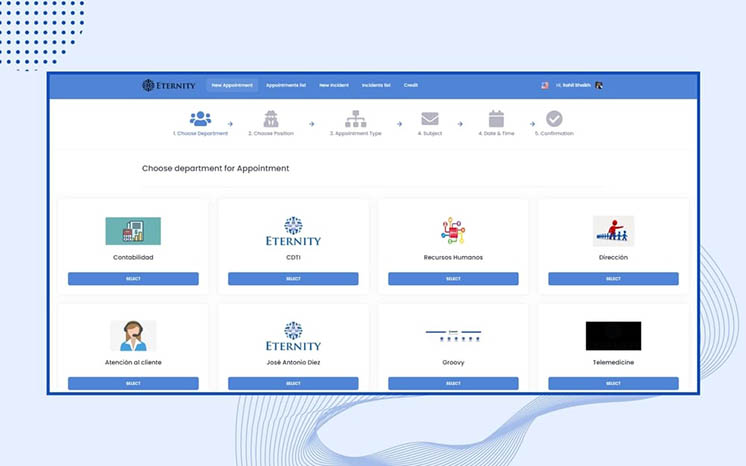Open the language flag selector

coord(545,85)
